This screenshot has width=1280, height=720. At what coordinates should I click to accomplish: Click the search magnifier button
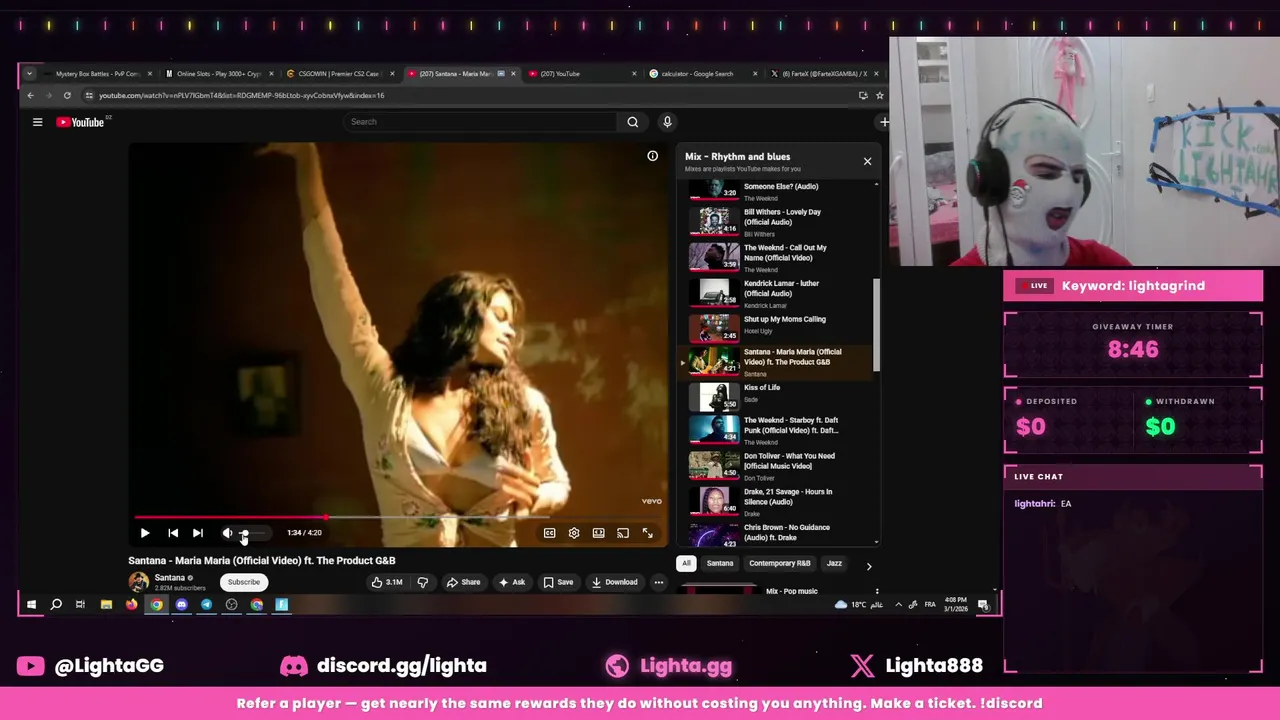633,122
